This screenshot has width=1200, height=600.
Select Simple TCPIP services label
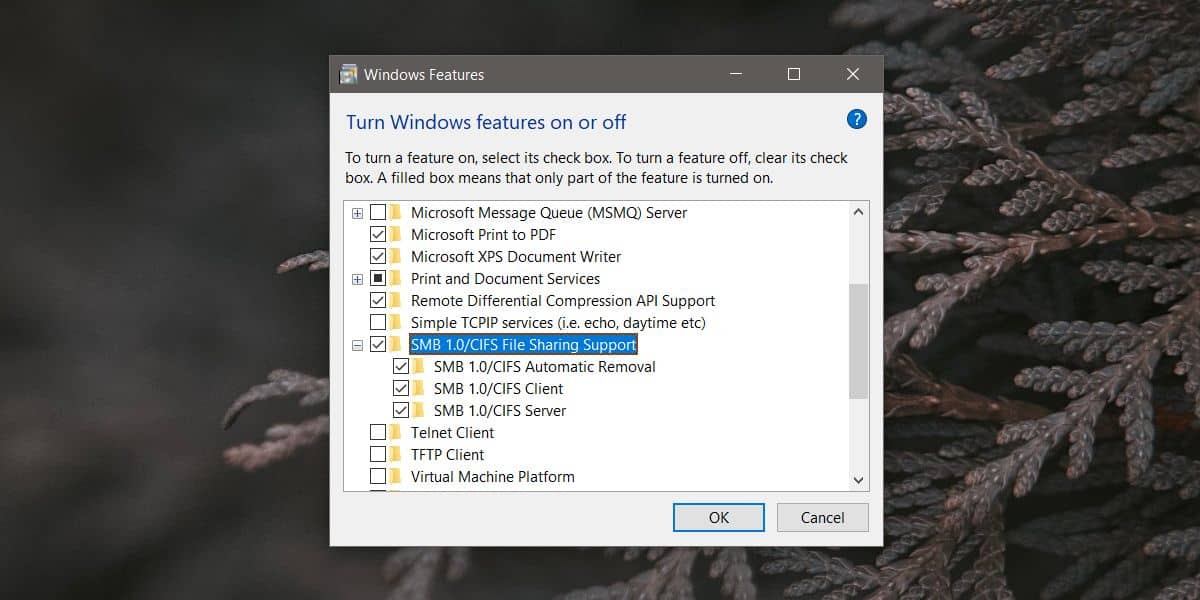click(558, 322)
